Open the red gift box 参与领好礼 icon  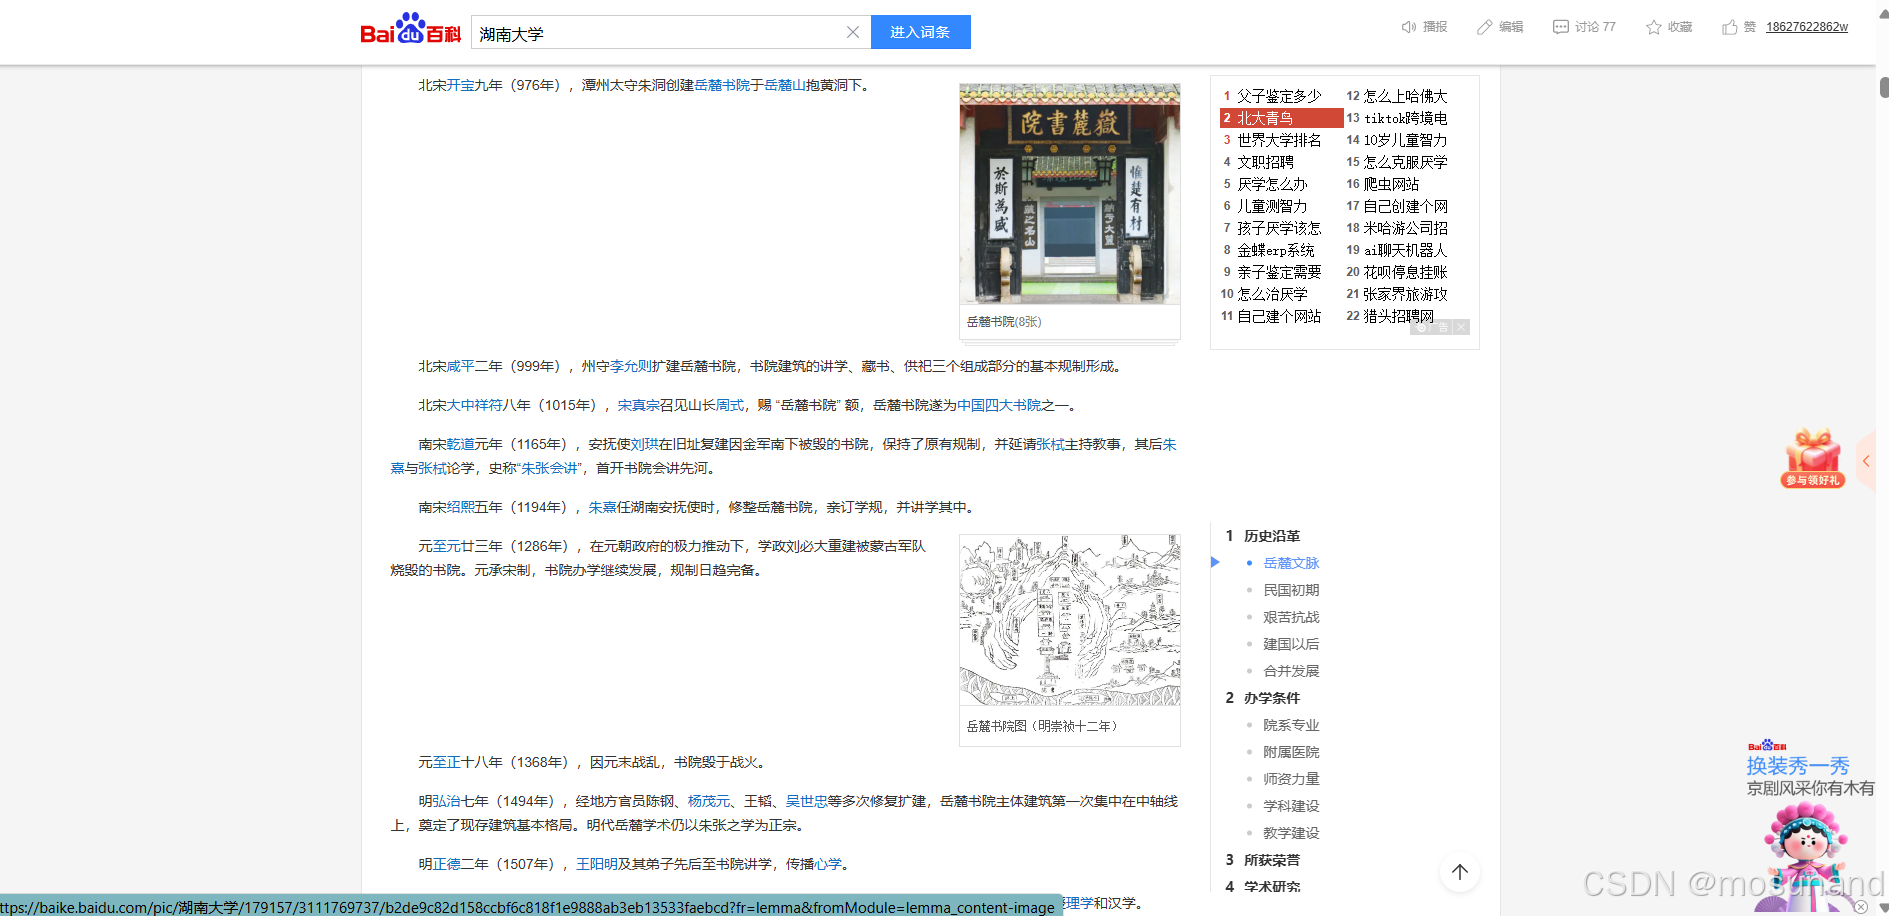coord(1812,458)
